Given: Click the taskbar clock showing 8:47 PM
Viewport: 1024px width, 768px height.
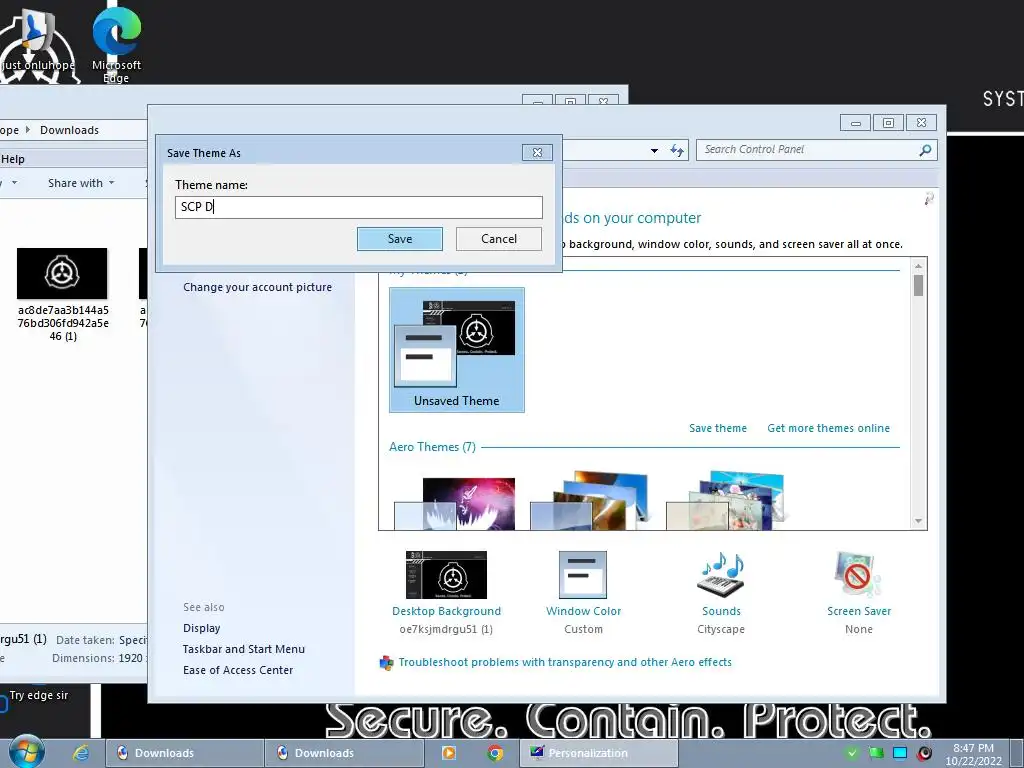Looking at the screenshot, I should click(x=973, y=754).
